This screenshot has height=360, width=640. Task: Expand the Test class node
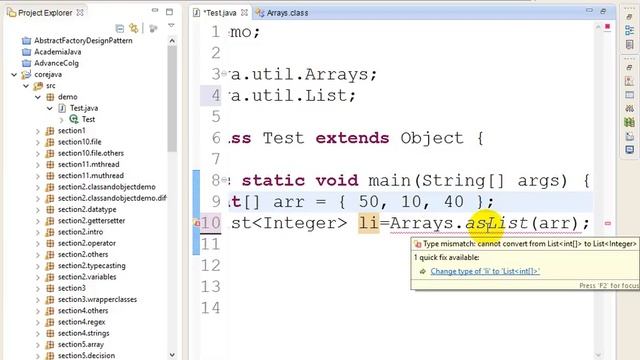(62, 120)
